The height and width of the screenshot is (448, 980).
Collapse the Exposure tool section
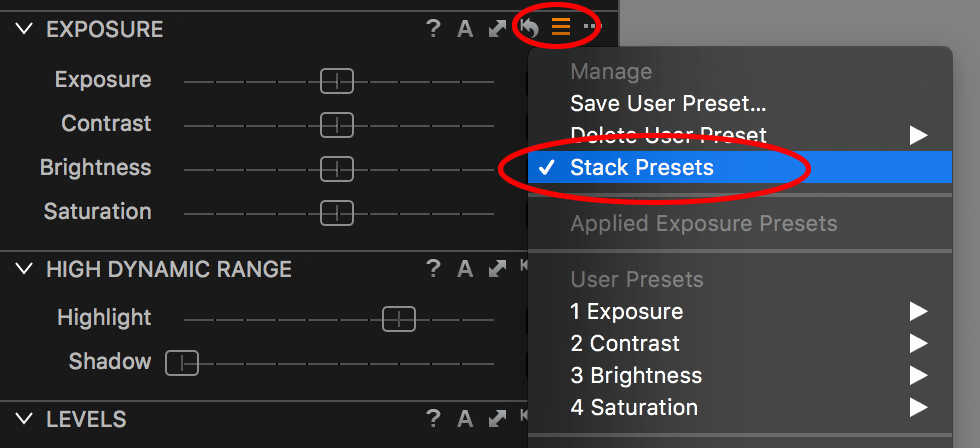pos(24,29)
